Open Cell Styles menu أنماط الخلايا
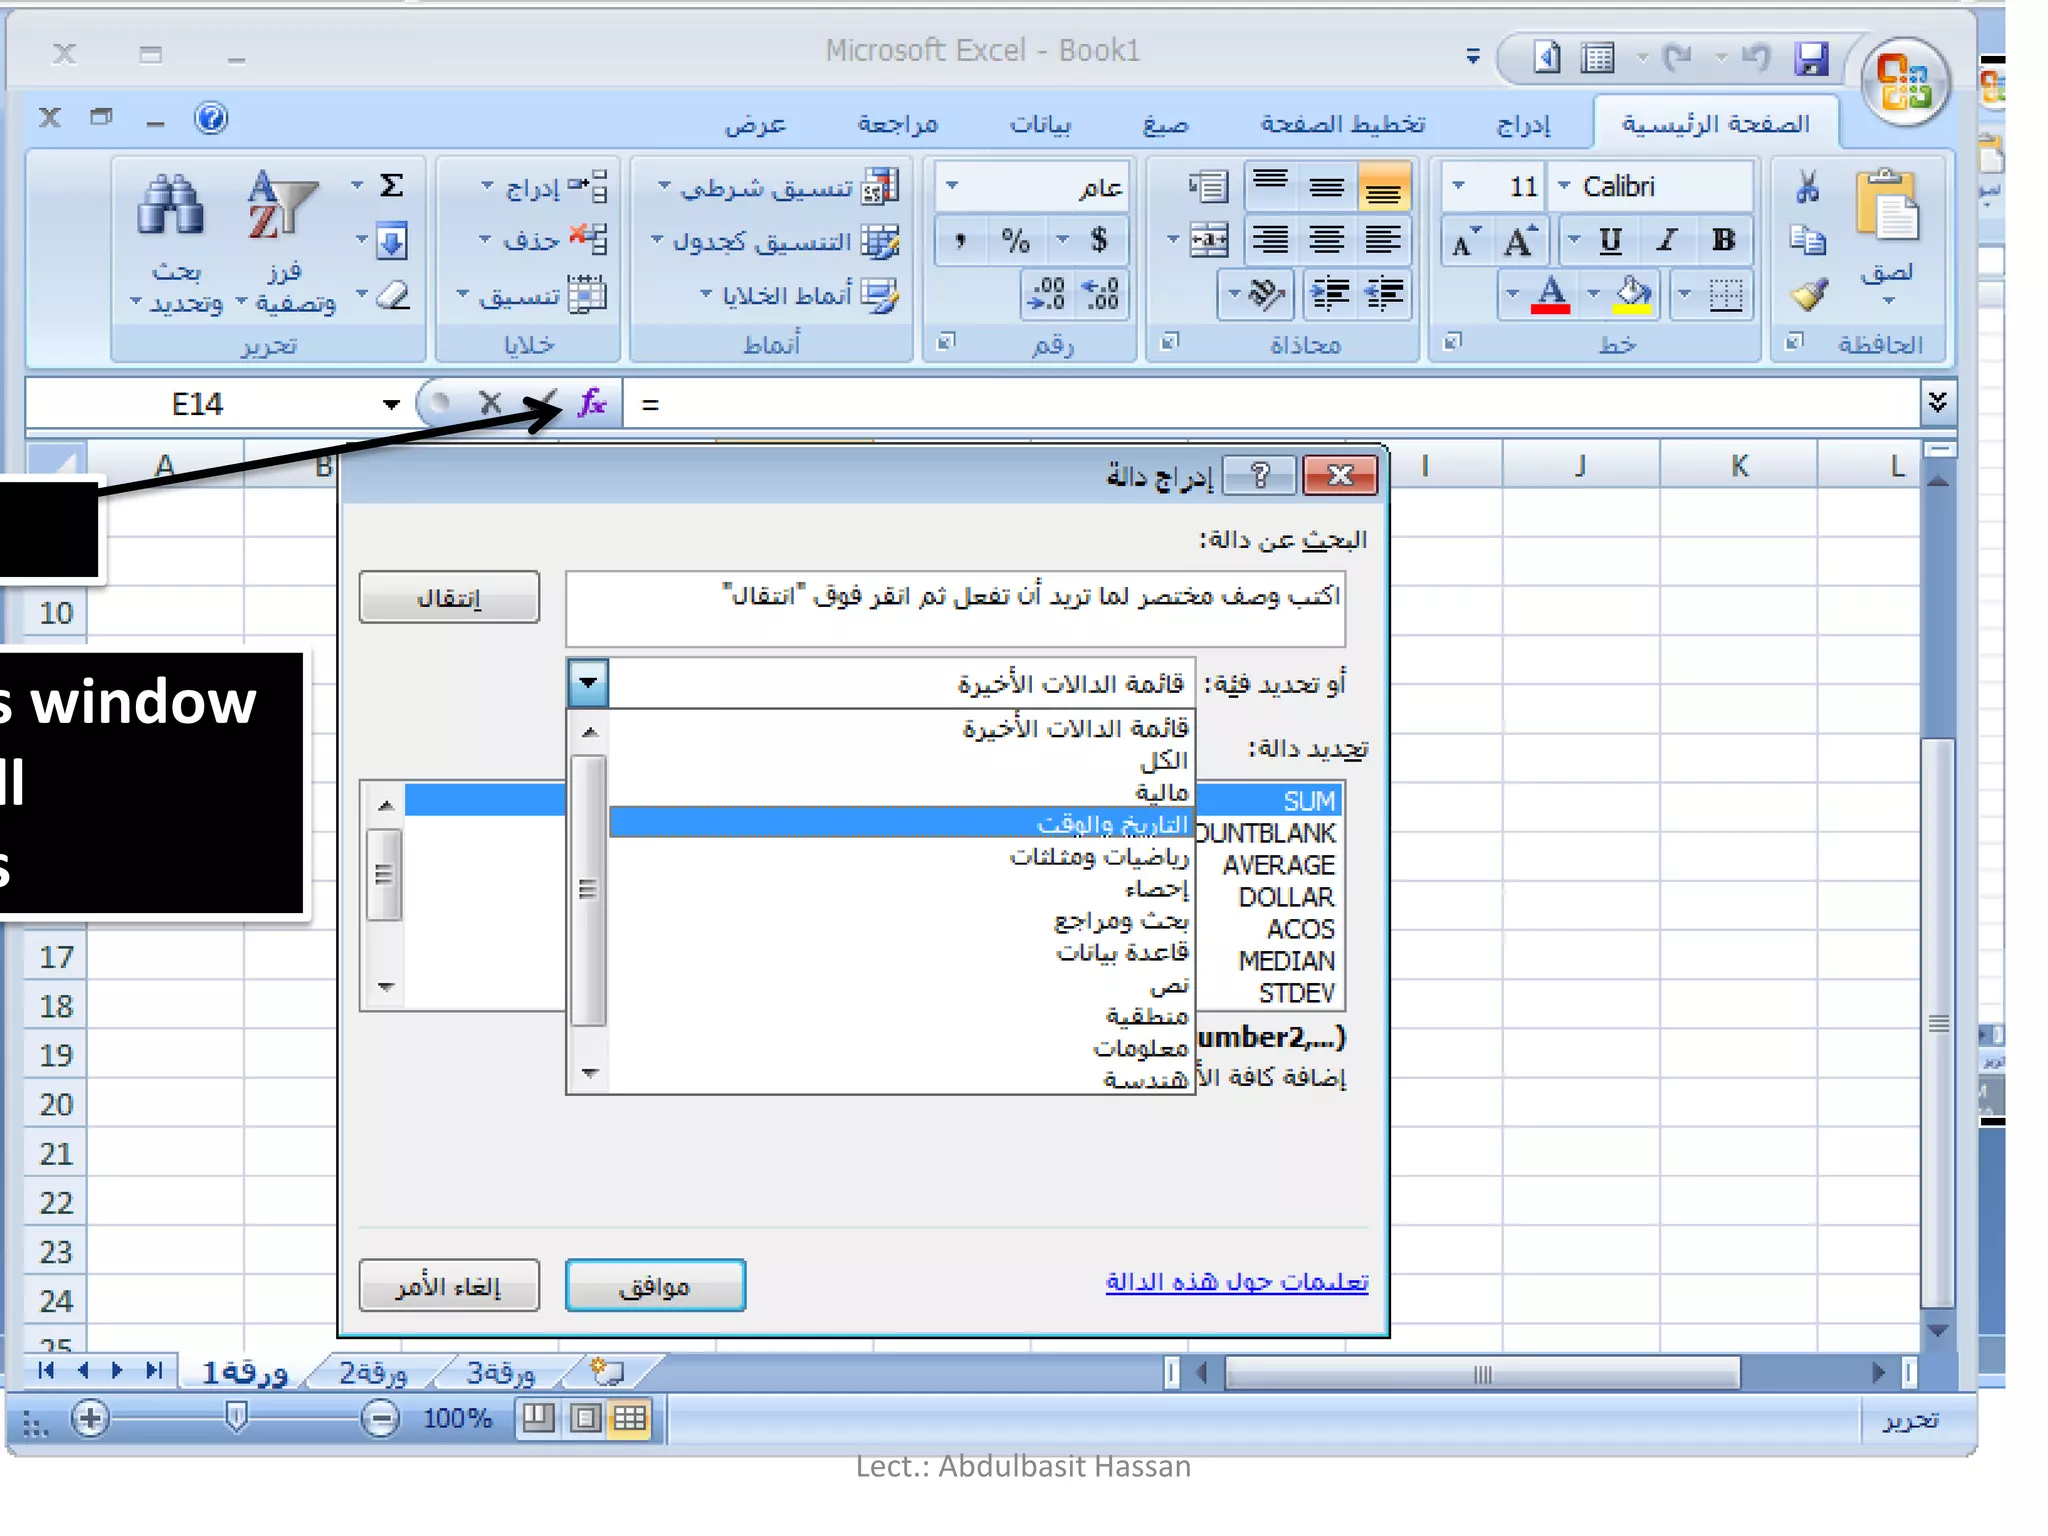Image resolution: width=2048 pixels, height=1536 pixels. tap(798, 295)
